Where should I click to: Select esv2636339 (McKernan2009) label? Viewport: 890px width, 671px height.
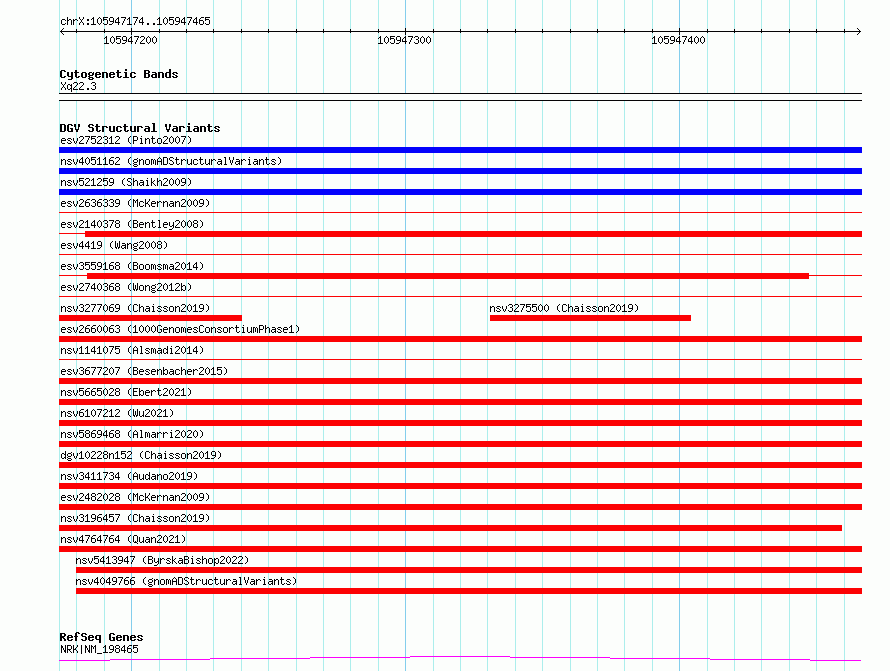pyautogui.click(x=135, y=203)
